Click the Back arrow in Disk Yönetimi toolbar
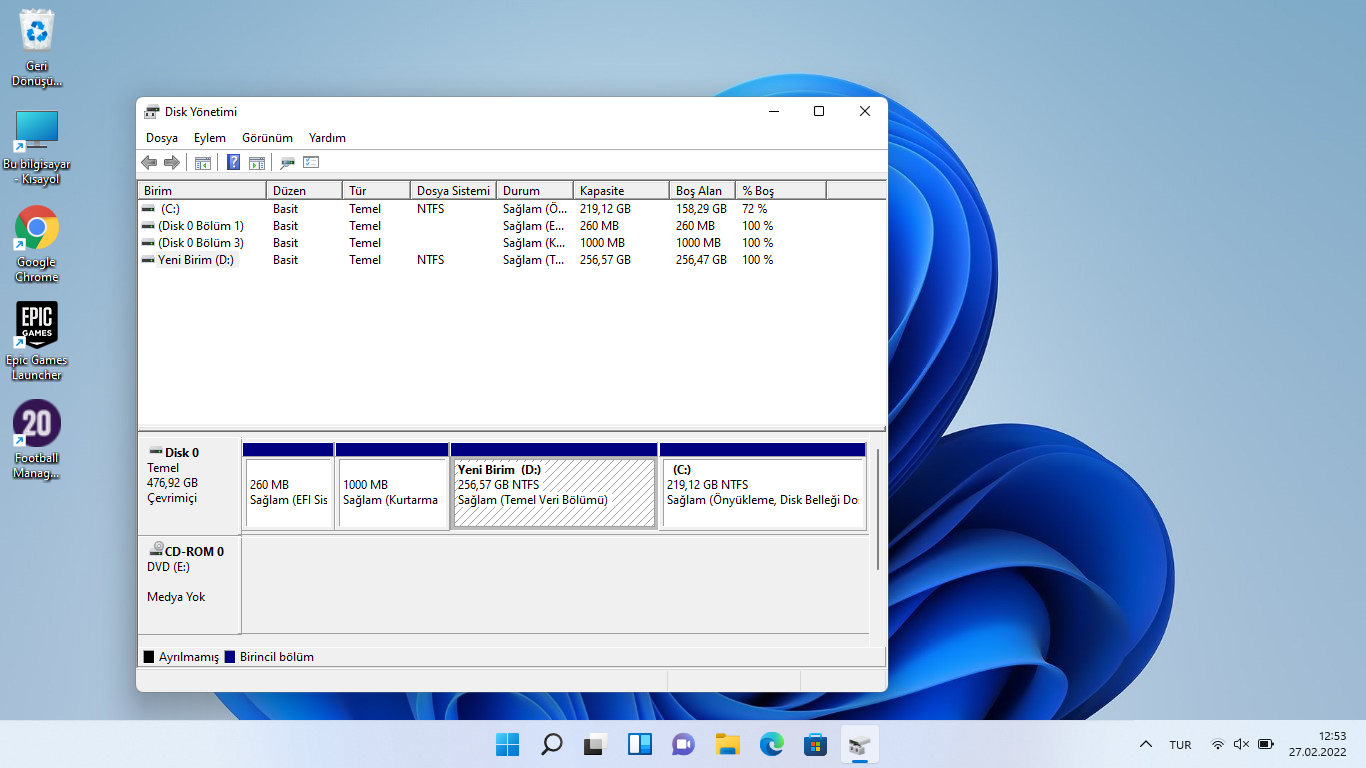The width and height of the screenshot is (1366, 768). (149, 162)
